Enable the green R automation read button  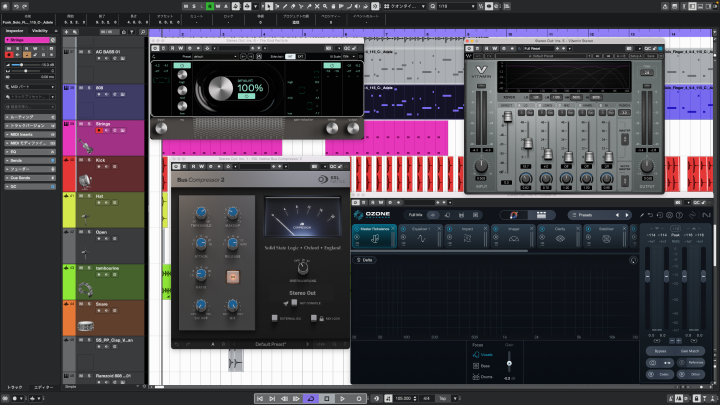pos(209,6)
